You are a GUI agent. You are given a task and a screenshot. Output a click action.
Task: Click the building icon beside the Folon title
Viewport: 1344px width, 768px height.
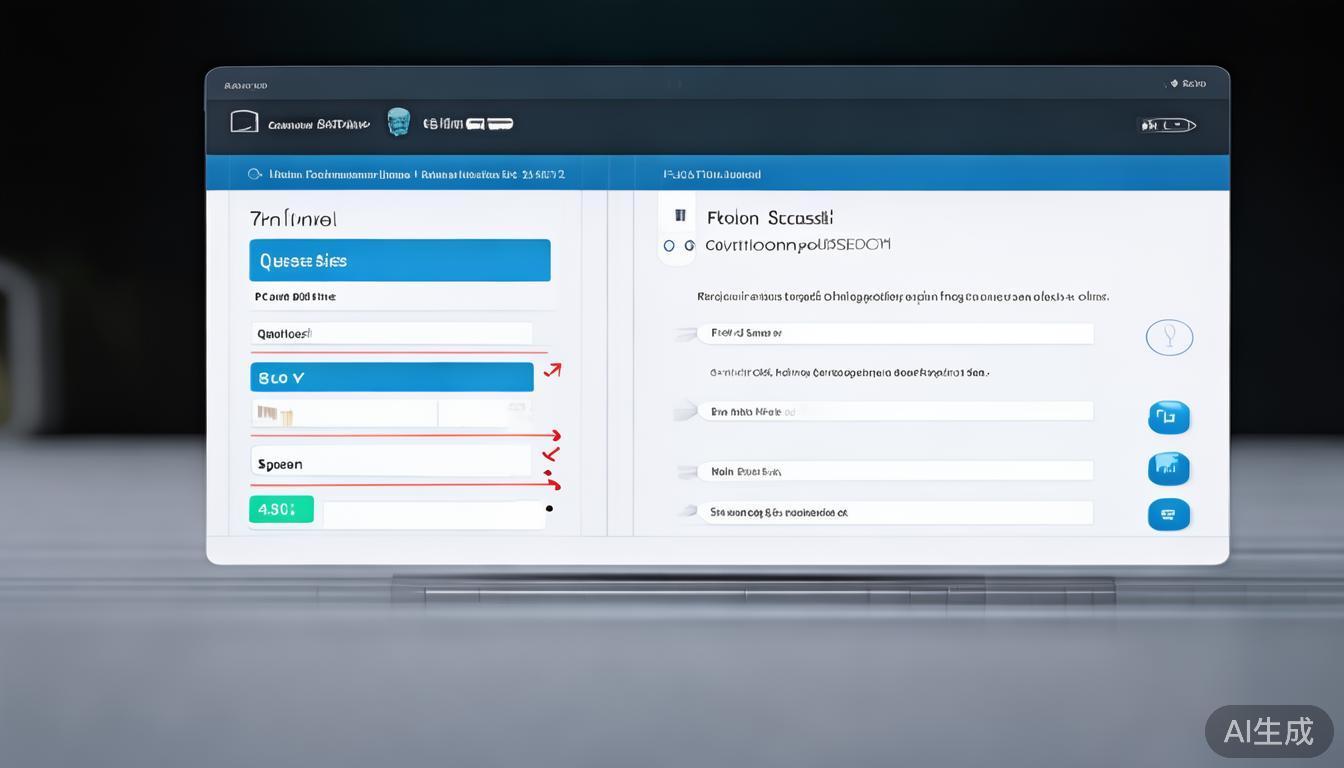point(678,214)
